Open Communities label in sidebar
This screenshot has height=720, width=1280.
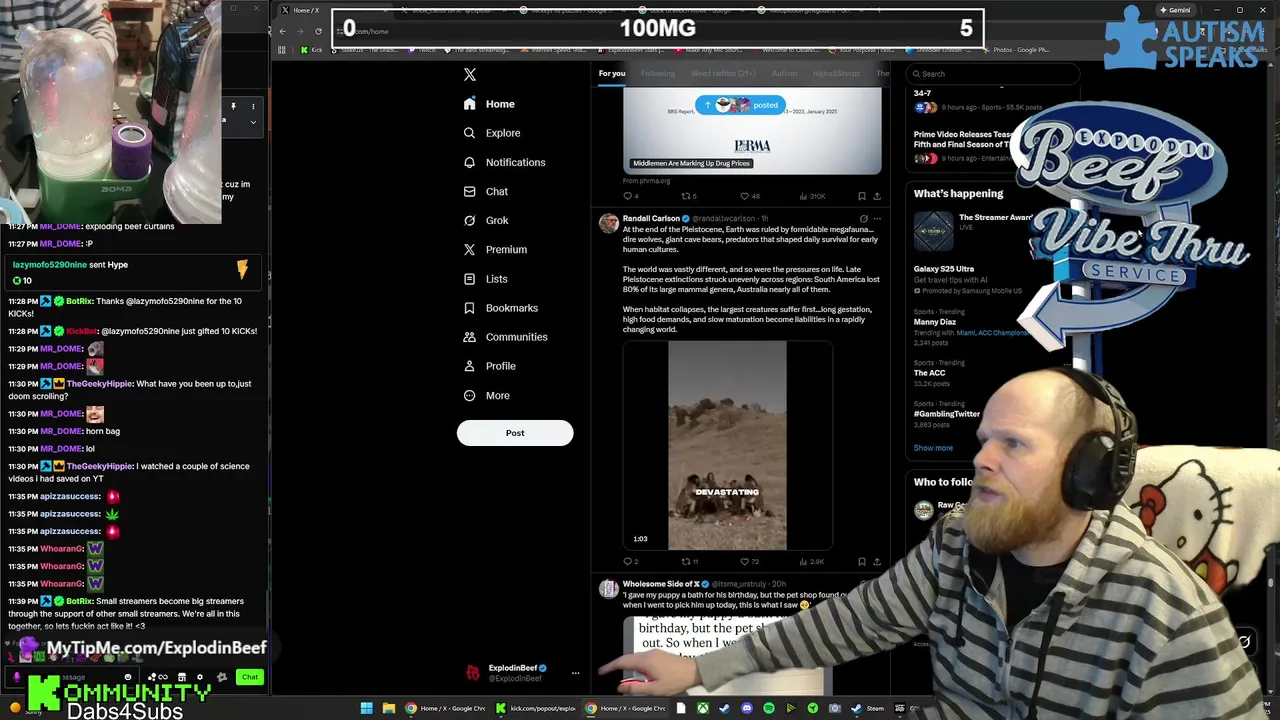point(516,337)
